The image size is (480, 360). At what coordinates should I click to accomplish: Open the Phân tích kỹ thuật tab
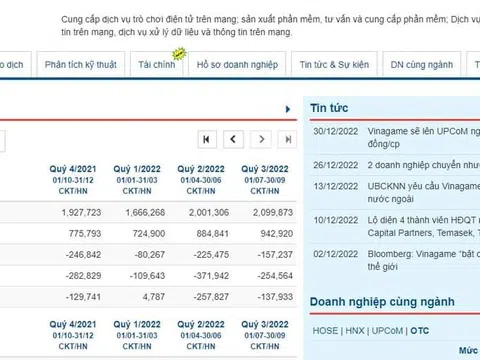point(81,64)
